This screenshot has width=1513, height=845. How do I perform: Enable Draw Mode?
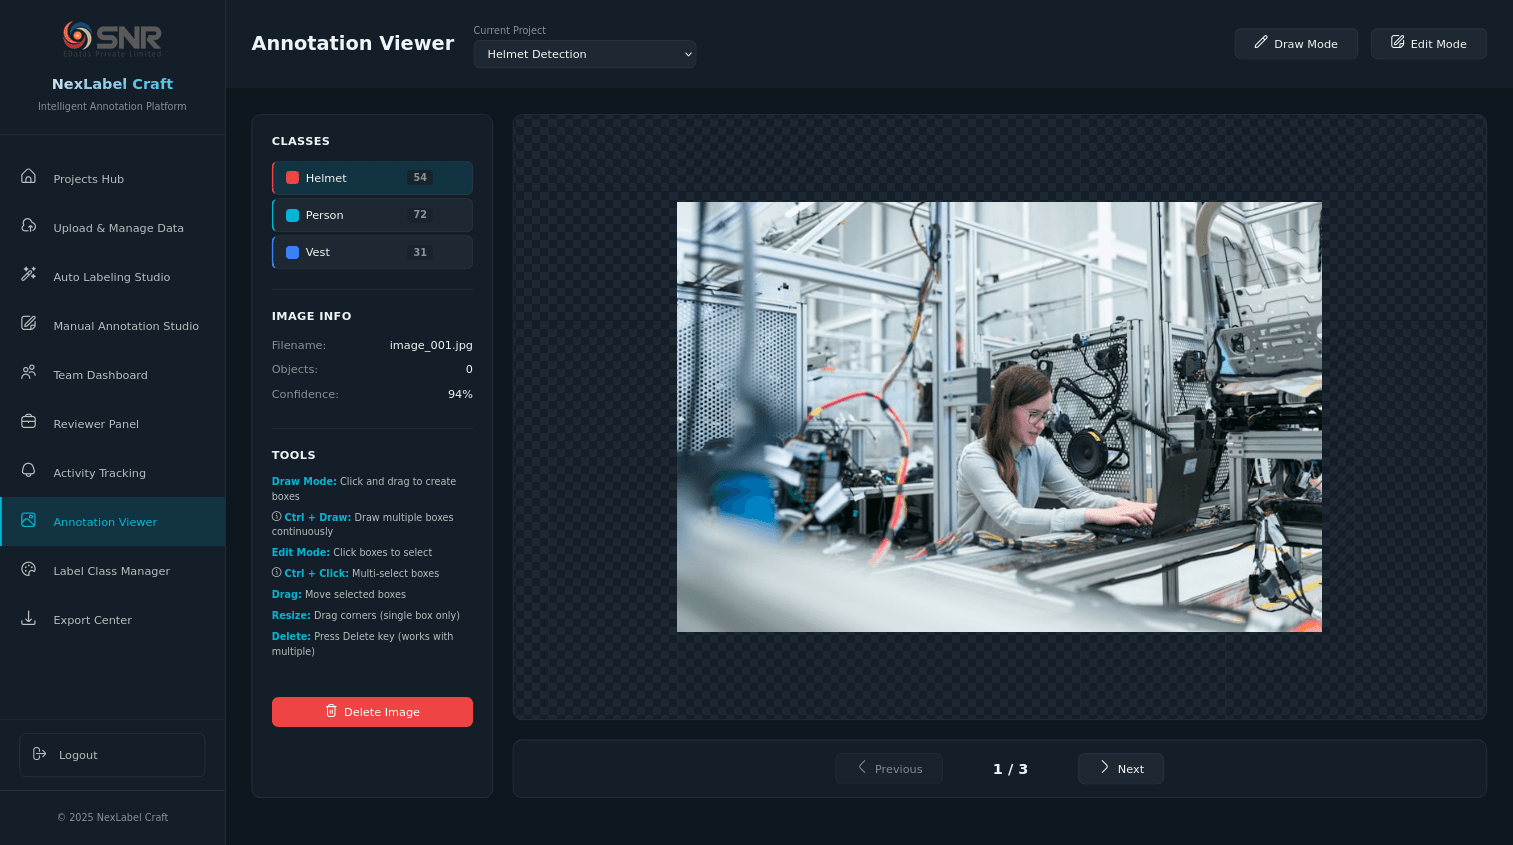click(1295, 44)
